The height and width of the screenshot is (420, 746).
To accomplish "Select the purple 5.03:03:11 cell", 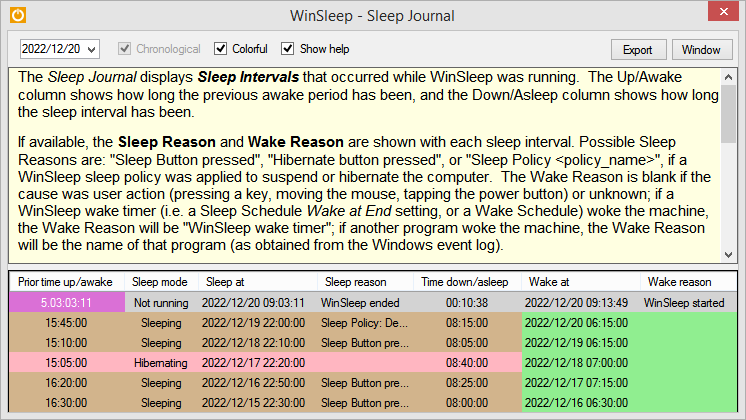I will coord(67,303).
